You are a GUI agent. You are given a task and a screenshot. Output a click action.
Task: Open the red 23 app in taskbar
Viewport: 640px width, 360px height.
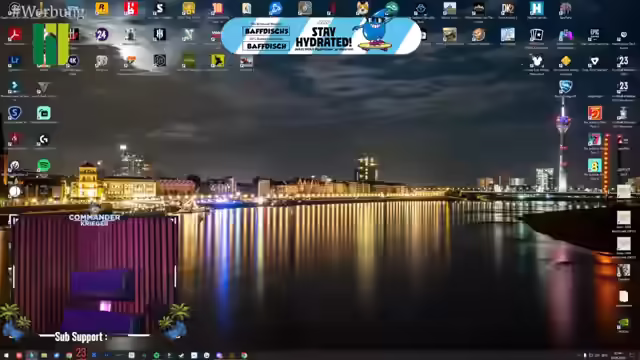click(x=81, y=353)
